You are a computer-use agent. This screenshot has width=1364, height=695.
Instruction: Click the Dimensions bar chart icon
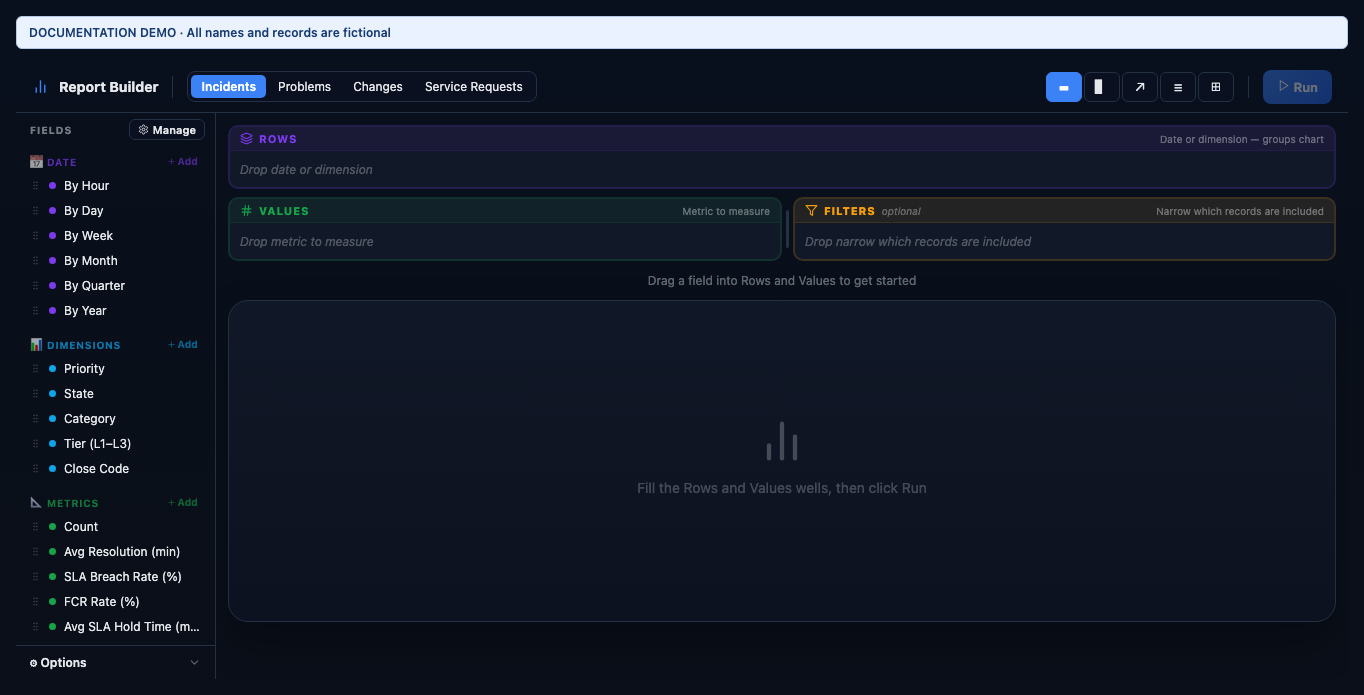click(x=36, y=344)
